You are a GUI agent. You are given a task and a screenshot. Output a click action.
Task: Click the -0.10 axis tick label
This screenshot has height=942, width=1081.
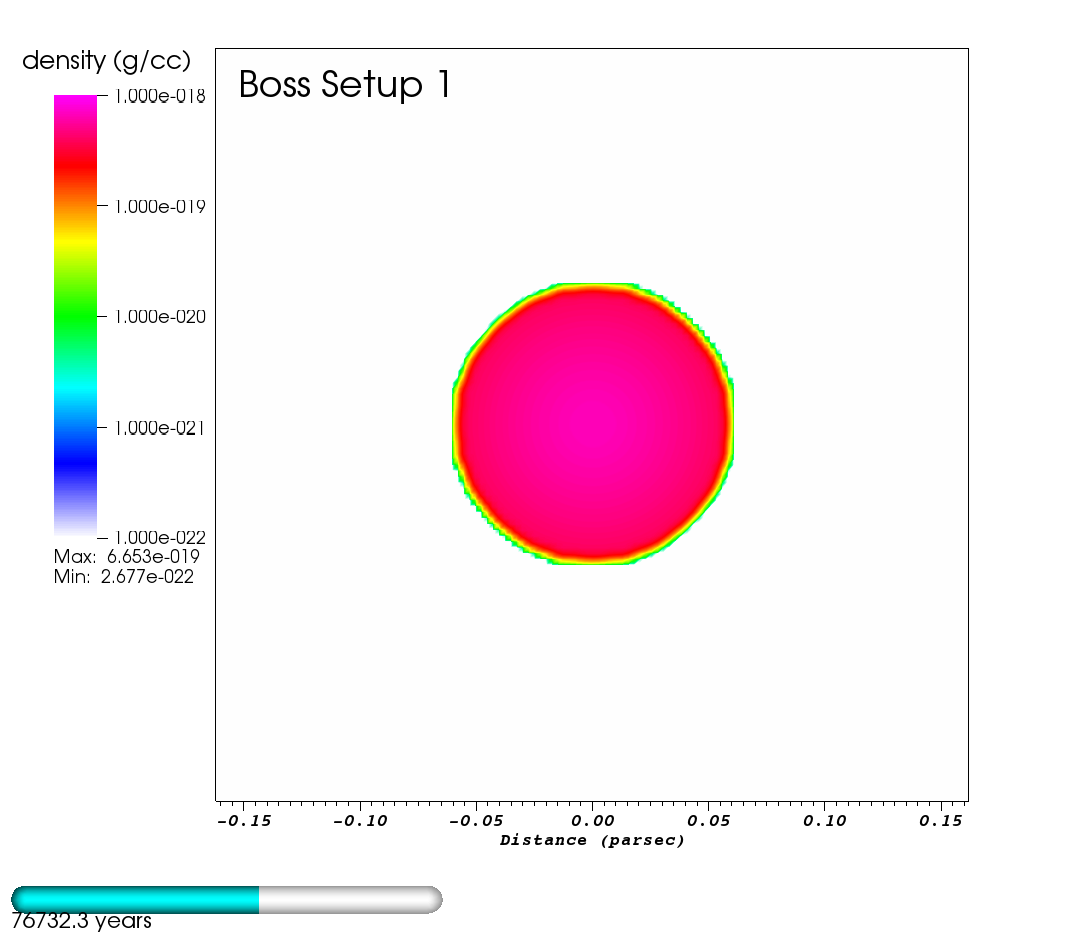tap(360, 821)
